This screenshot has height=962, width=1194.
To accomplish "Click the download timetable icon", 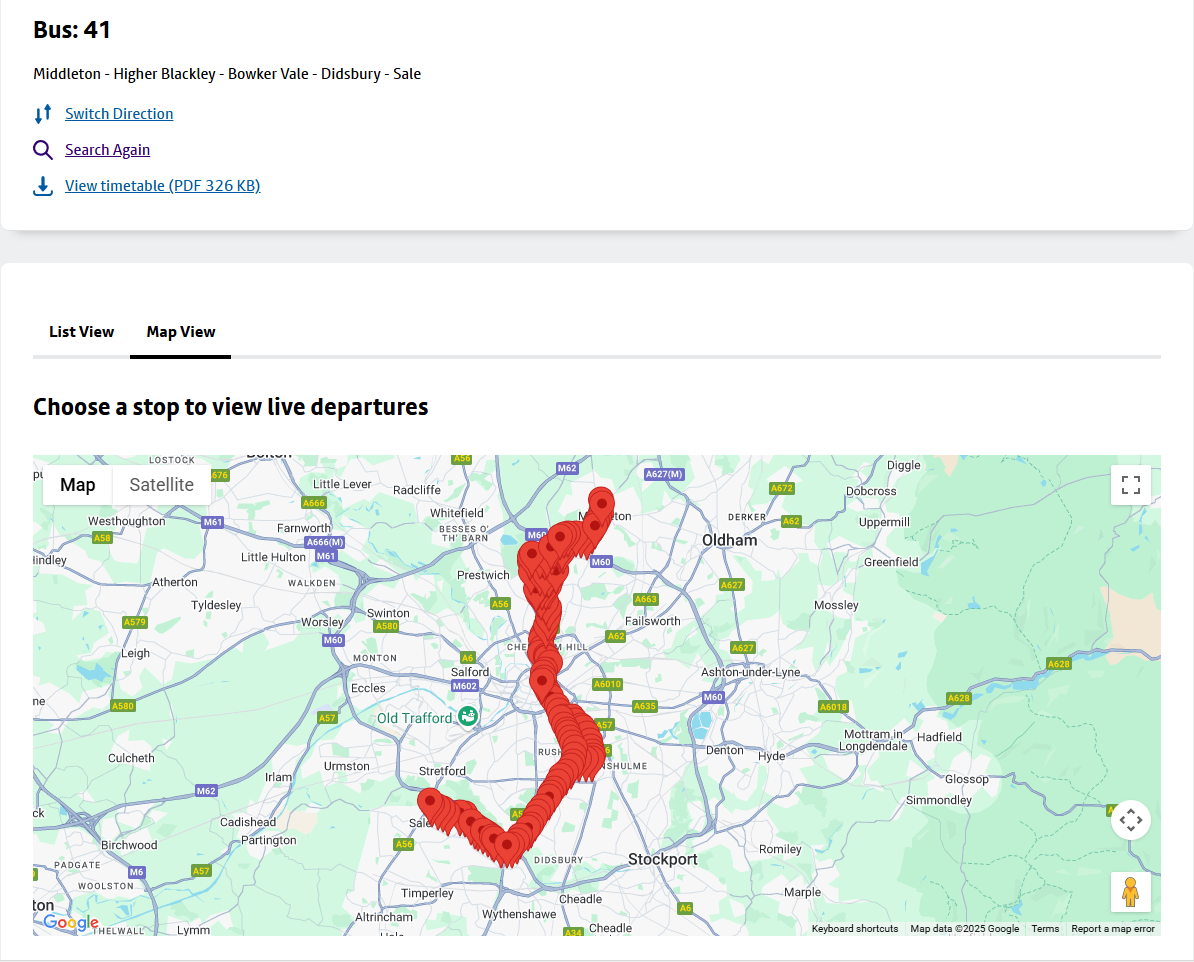I will 43,186.
